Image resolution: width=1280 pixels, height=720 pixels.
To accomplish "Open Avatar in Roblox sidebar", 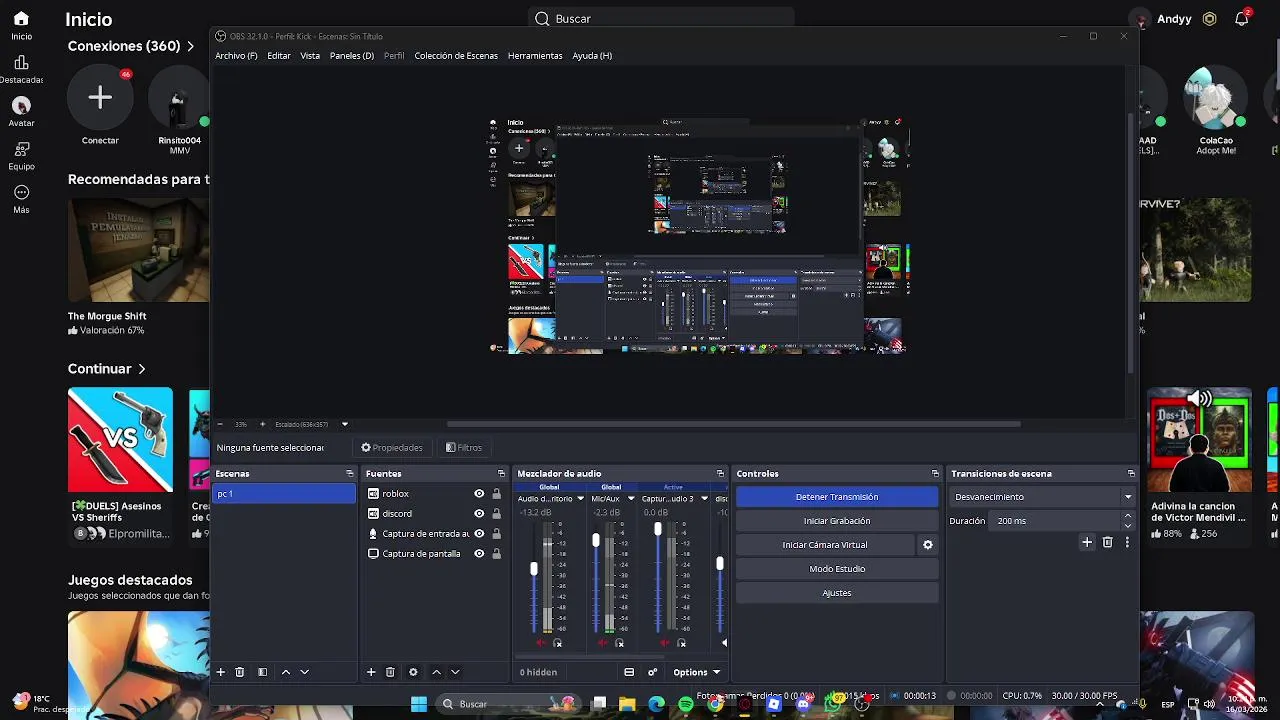I will (x=21, y=111).
